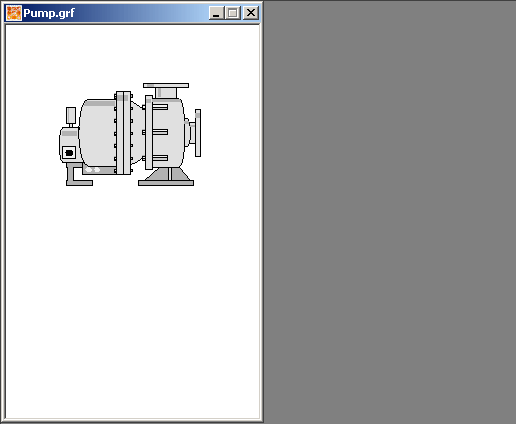Select the large cylindrical motor body
The height and width of the screenshot is (424, 516).
[x=98, y=132]
